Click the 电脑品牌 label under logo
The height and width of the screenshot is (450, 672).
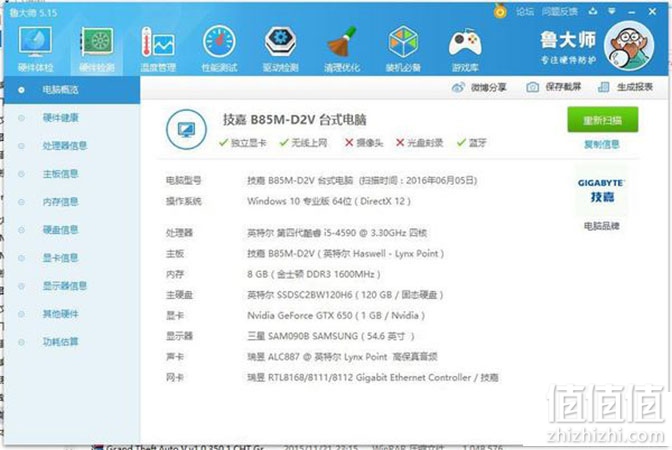(x=602, y=226)
